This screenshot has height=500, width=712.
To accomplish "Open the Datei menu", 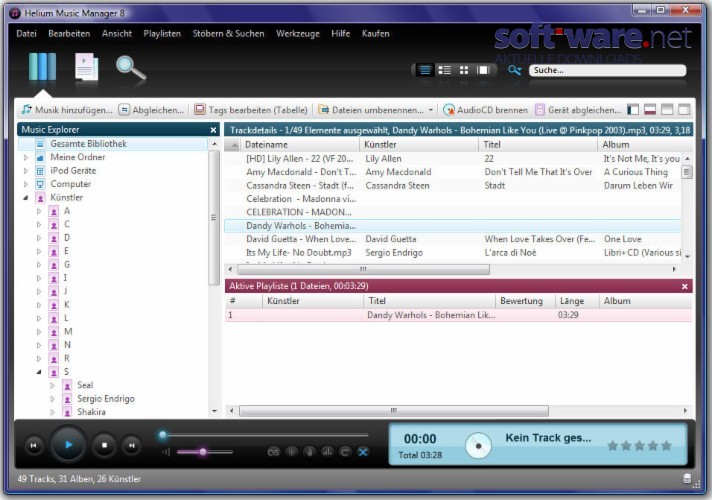I will [26, 34].
